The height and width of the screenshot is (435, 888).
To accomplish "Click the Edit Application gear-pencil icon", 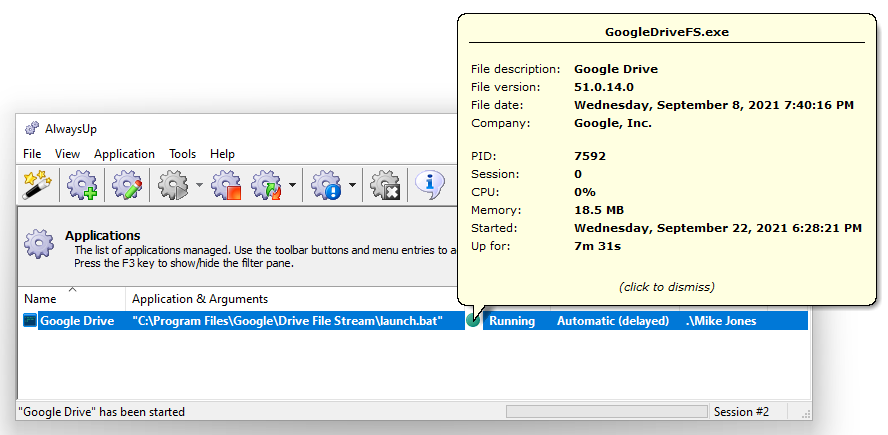I will pos(127,185).
